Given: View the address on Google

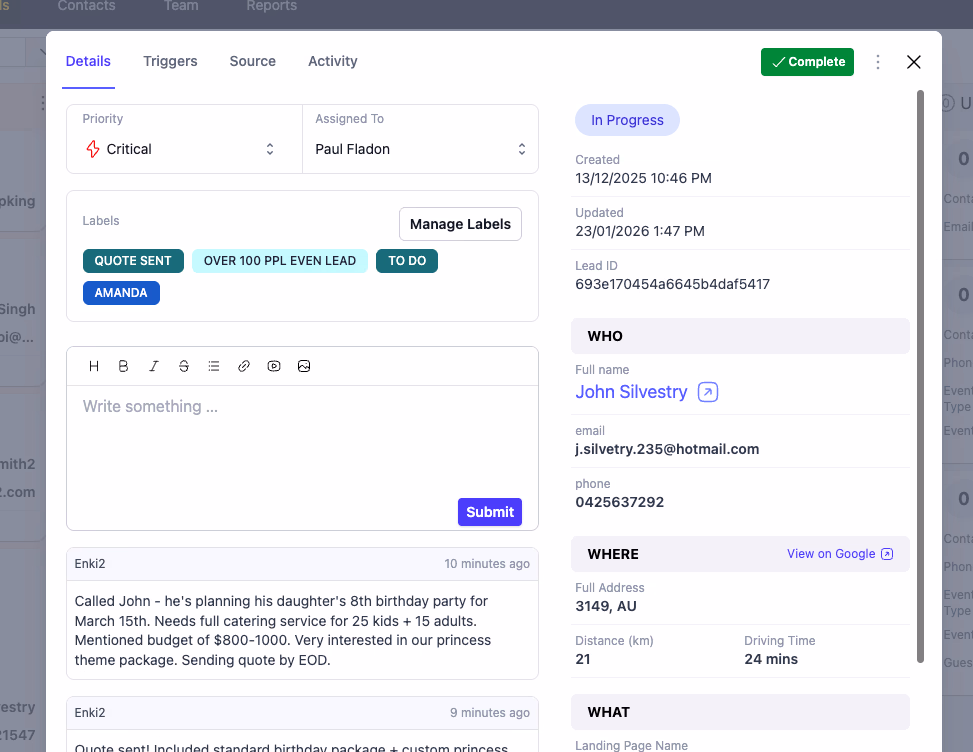Looking at the screenshot, I should coord(840,553).
